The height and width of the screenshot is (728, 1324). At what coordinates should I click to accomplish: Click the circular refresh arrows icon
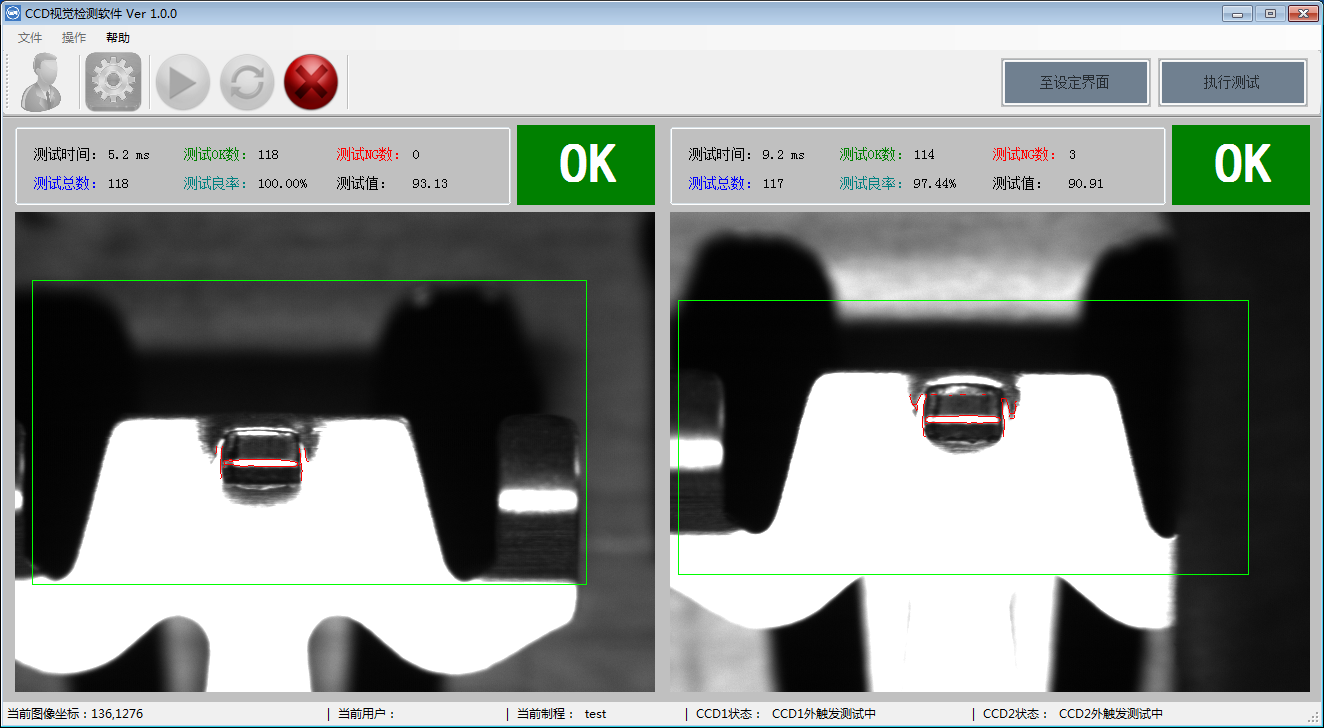(x=247, y=82)
